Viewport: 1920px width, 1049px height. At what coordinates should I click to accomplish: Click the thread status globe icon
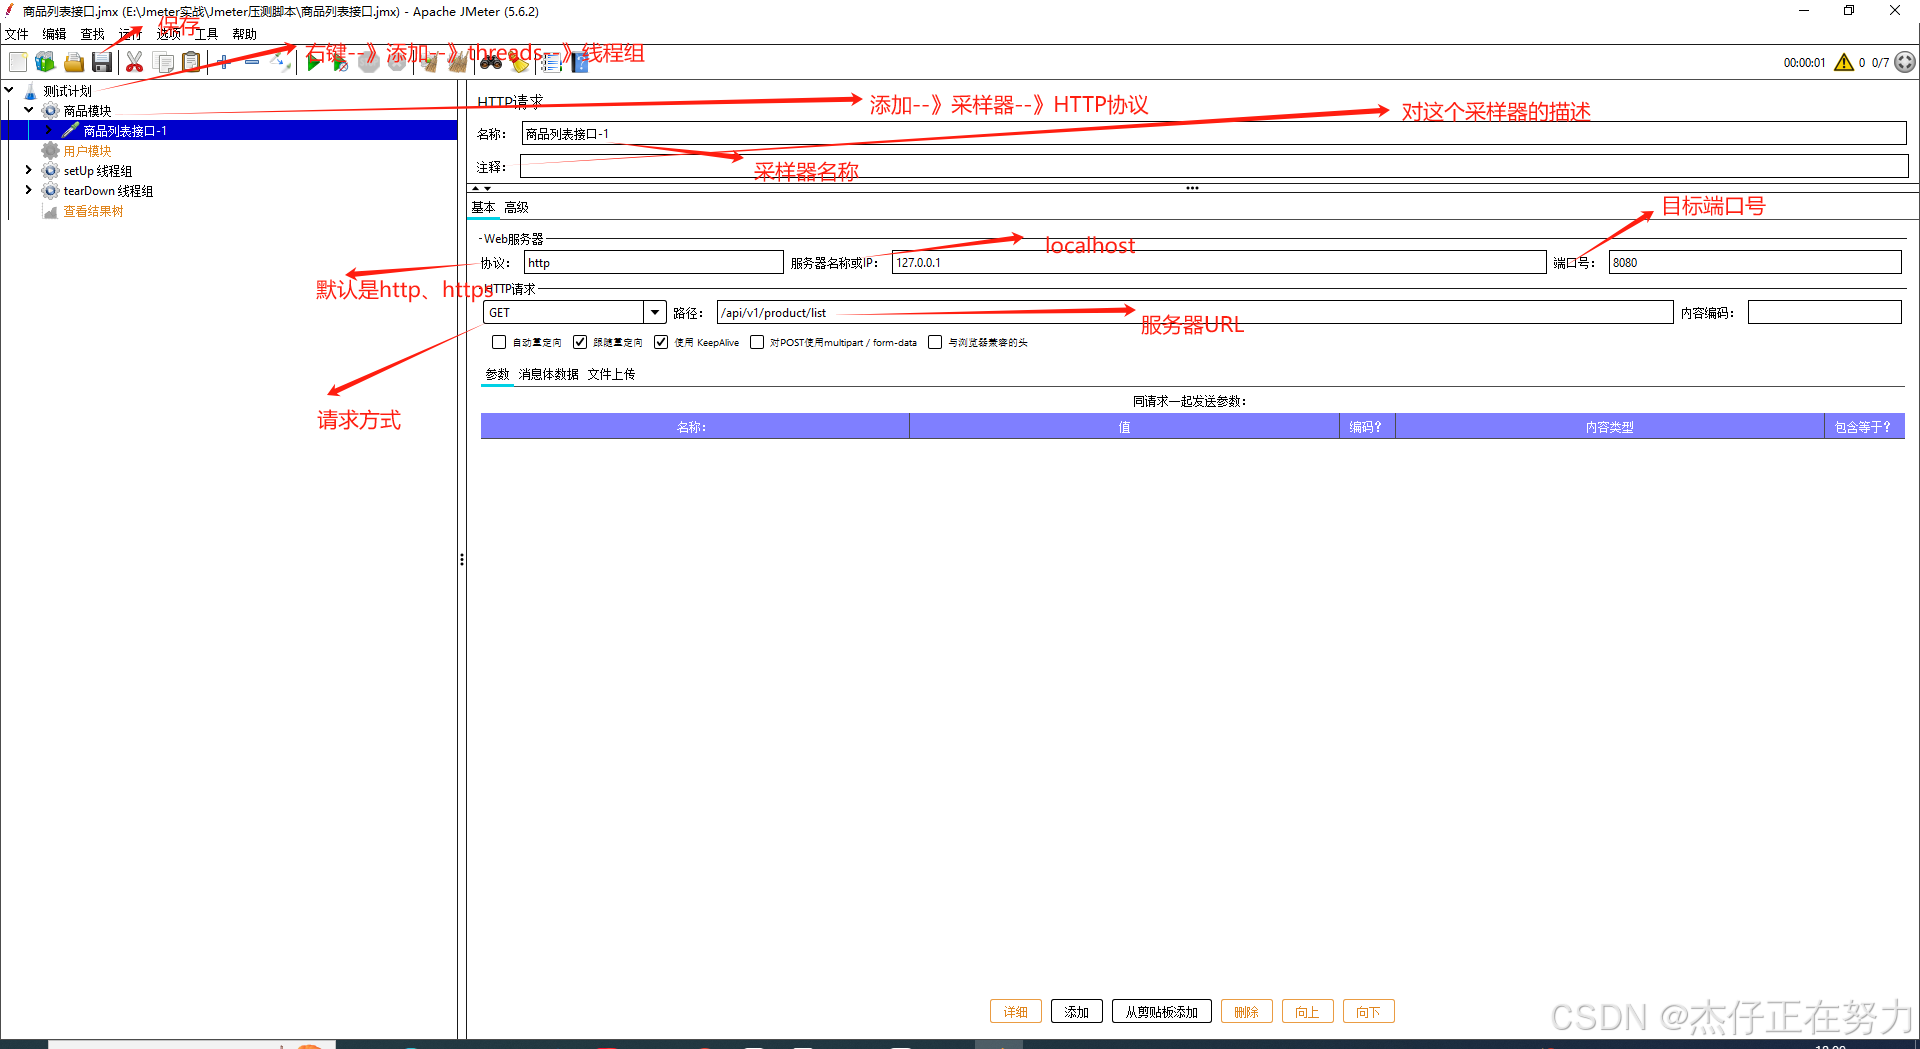(1905, 62)
